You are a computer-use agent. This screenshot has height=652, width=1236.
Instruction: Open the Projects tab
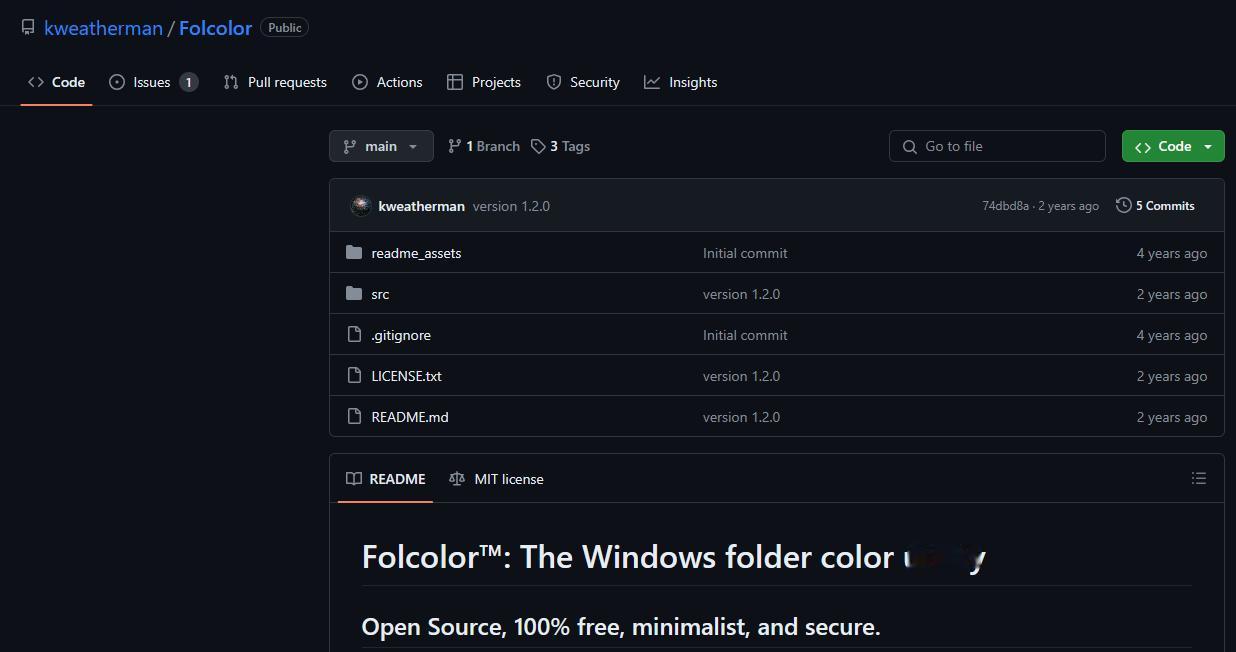click(x=484, y=82)
